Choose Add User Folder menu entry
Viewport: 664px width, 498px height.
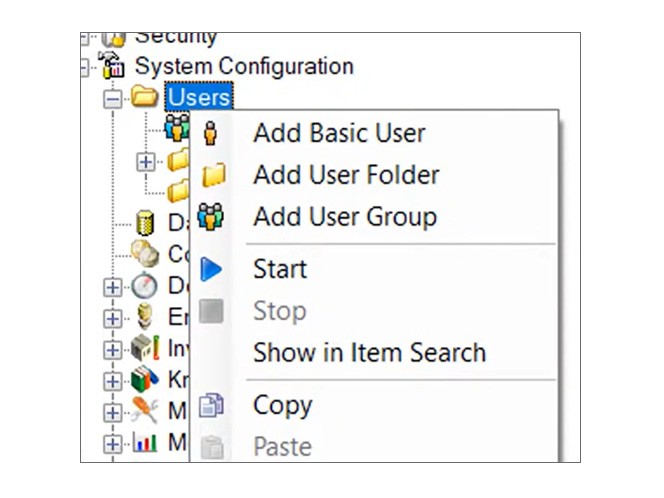(x=346, y=175)
